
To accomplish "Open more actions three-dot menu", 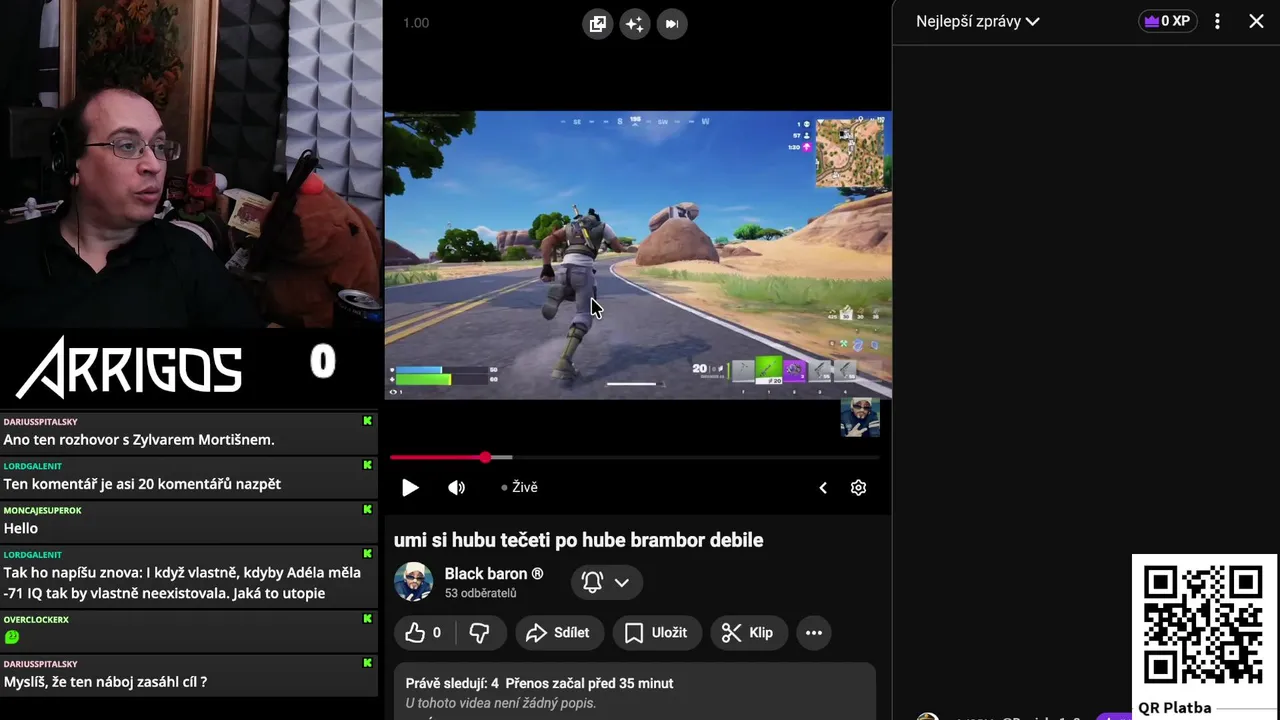I will pyautogui.click(x=814, y=633).
